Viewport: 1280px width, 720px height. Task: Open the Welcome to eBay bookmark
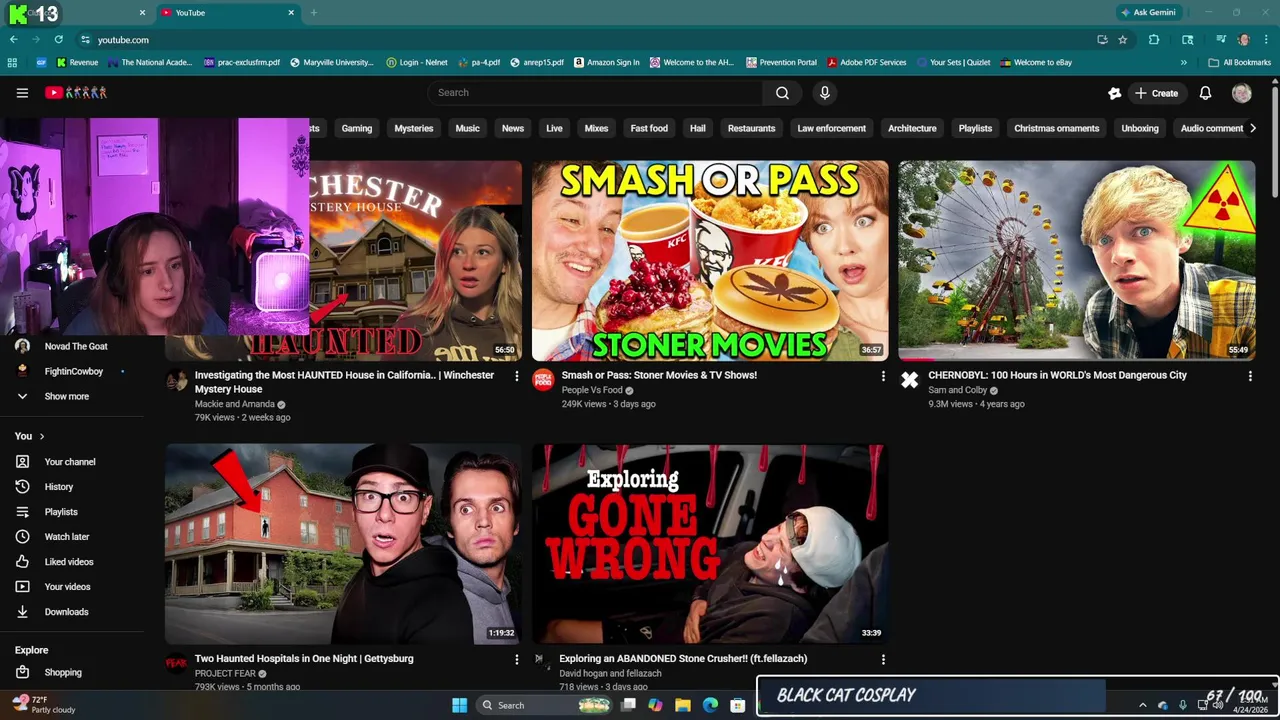(1036, 62)
